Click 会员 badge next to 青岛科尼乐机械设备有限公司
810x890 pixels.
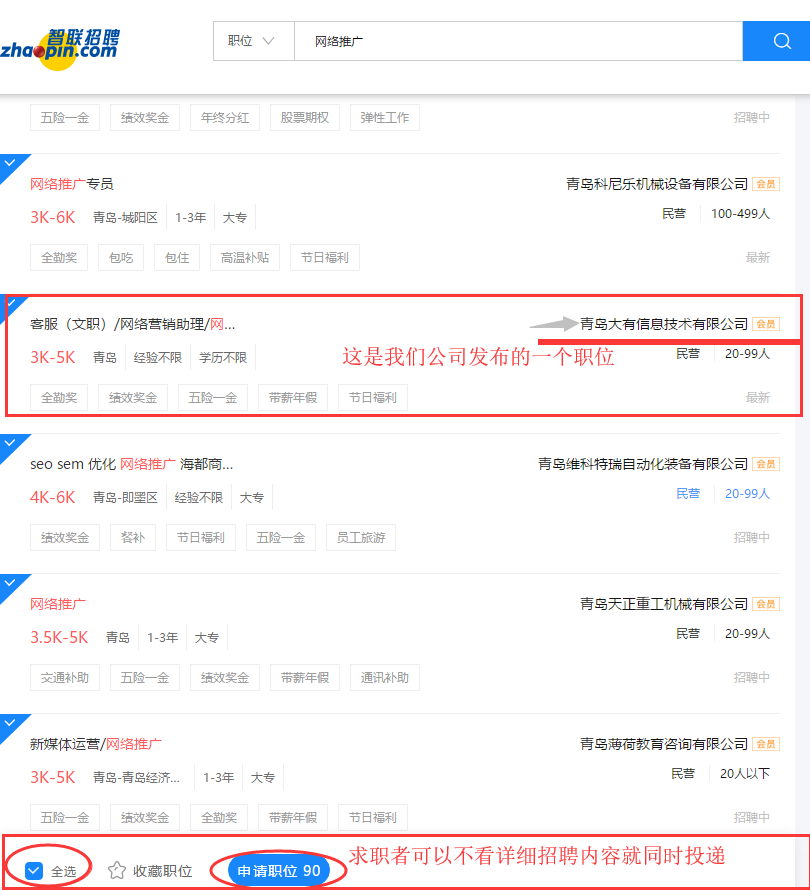[766, 184]
